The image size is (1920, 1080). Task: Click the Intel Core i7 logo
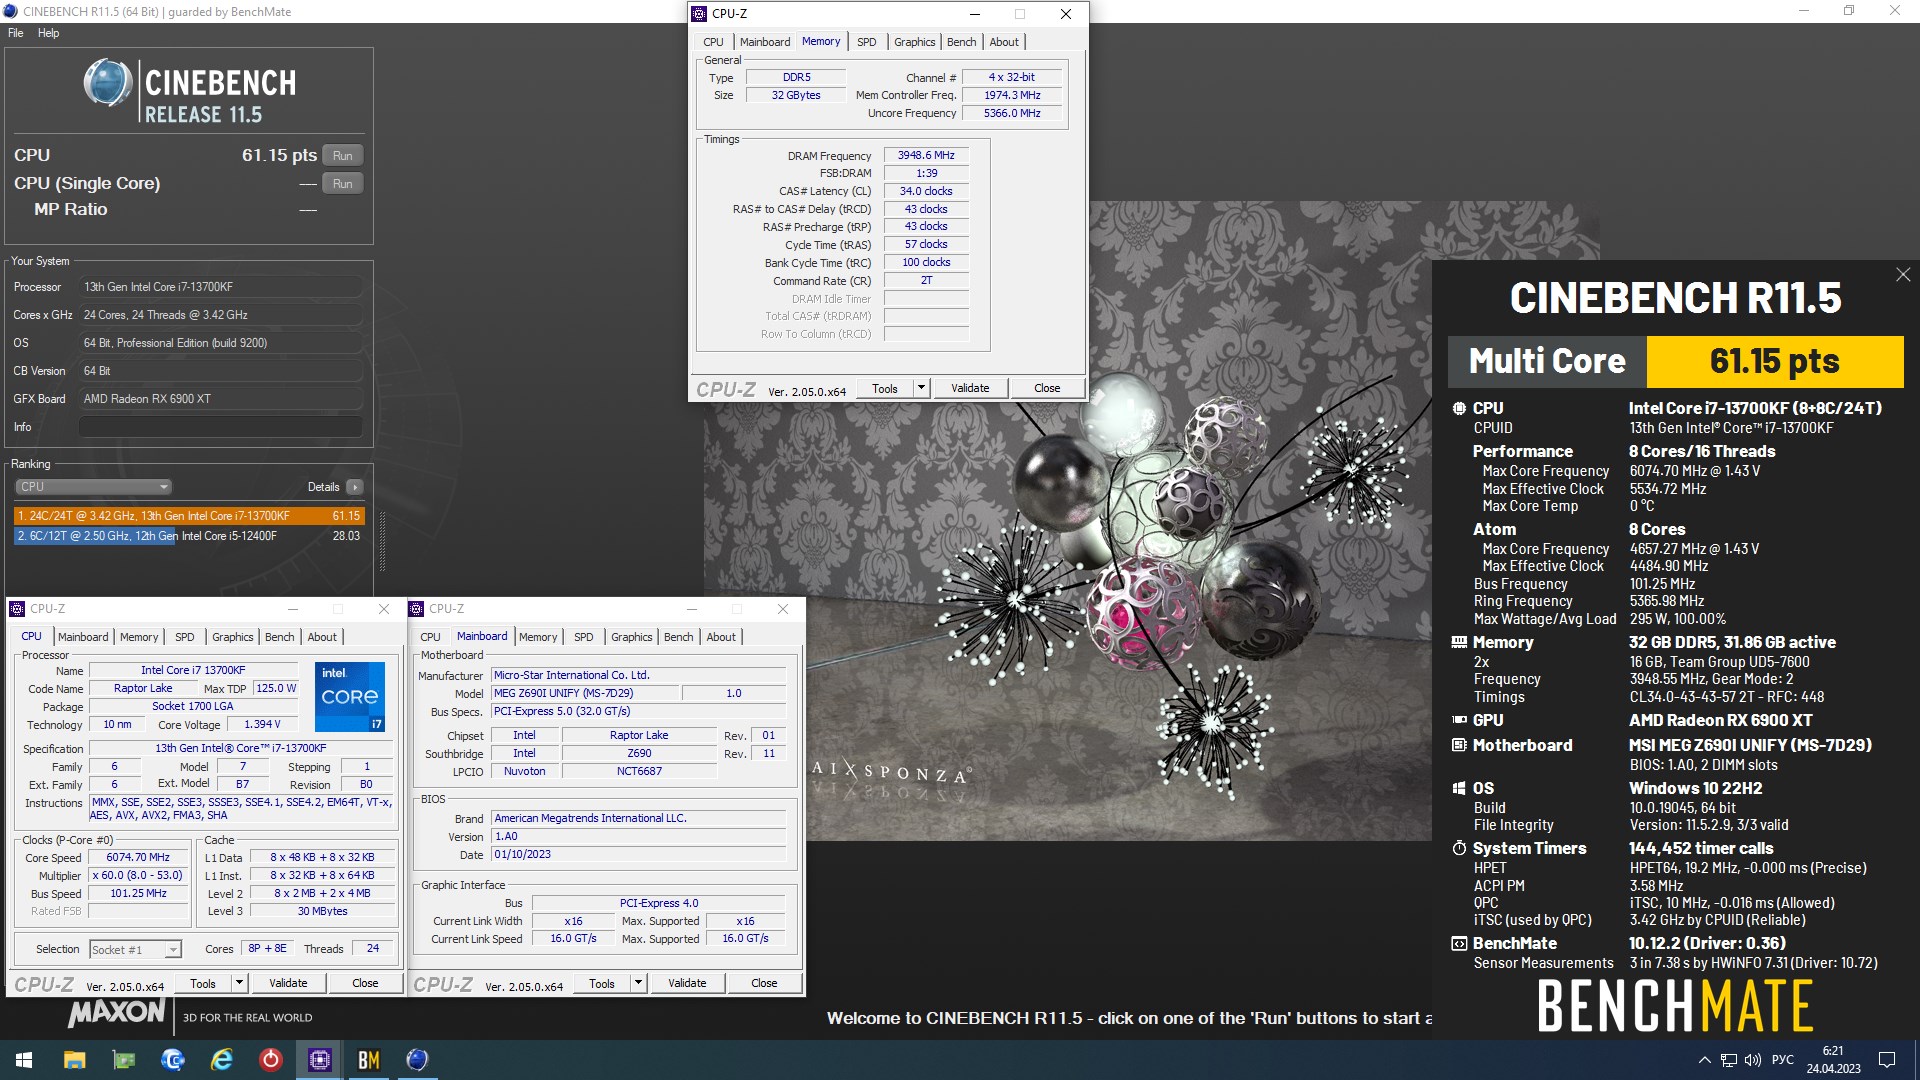(350, 696)
